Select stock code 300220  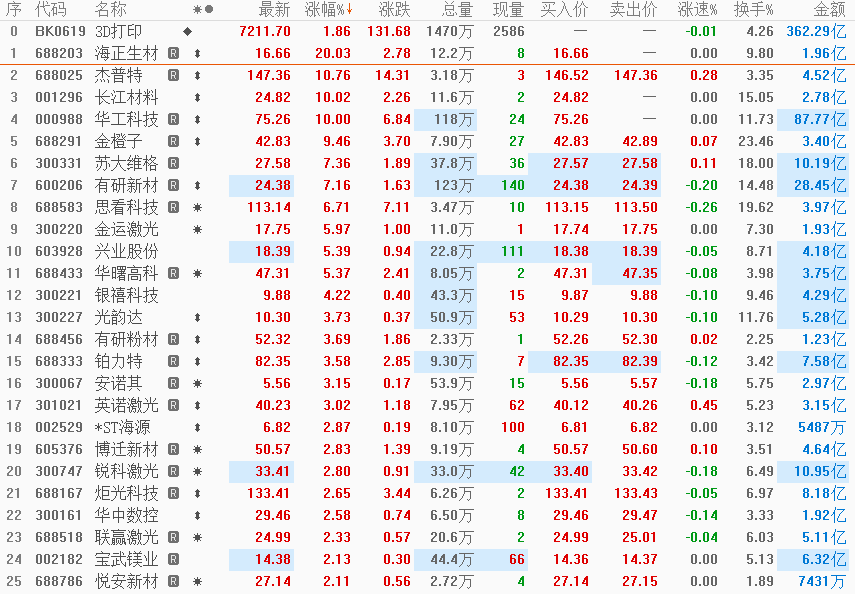click(x=59, y=230)
